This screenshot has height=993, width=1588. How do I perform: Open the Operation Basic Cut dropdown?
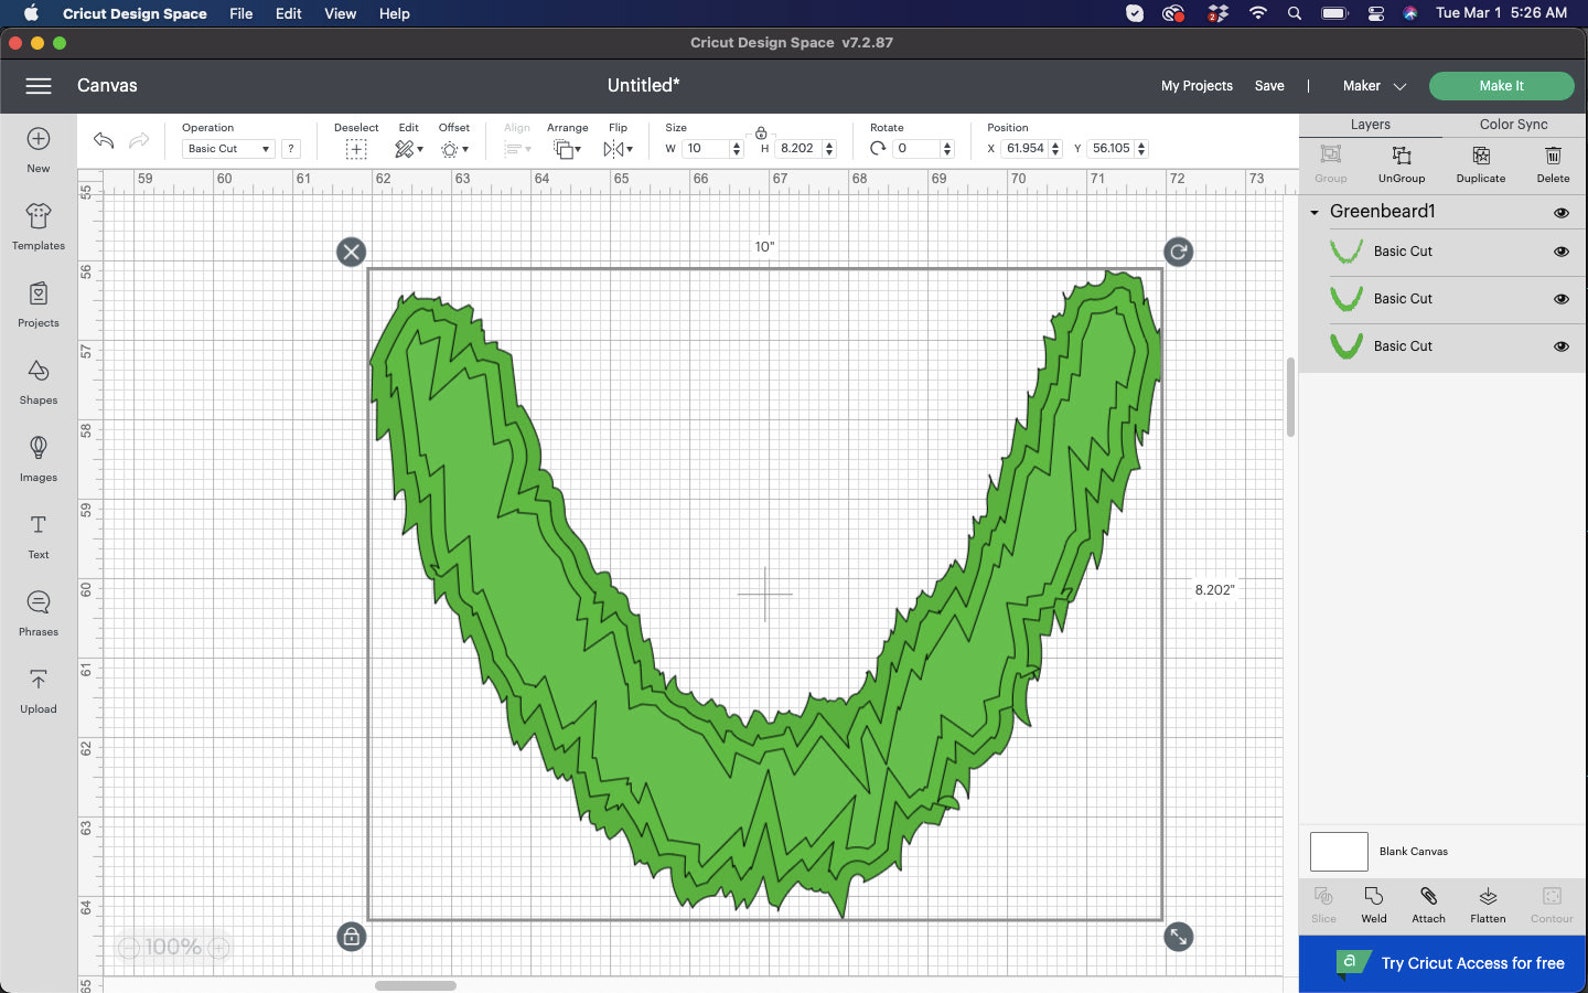(228, 149)
